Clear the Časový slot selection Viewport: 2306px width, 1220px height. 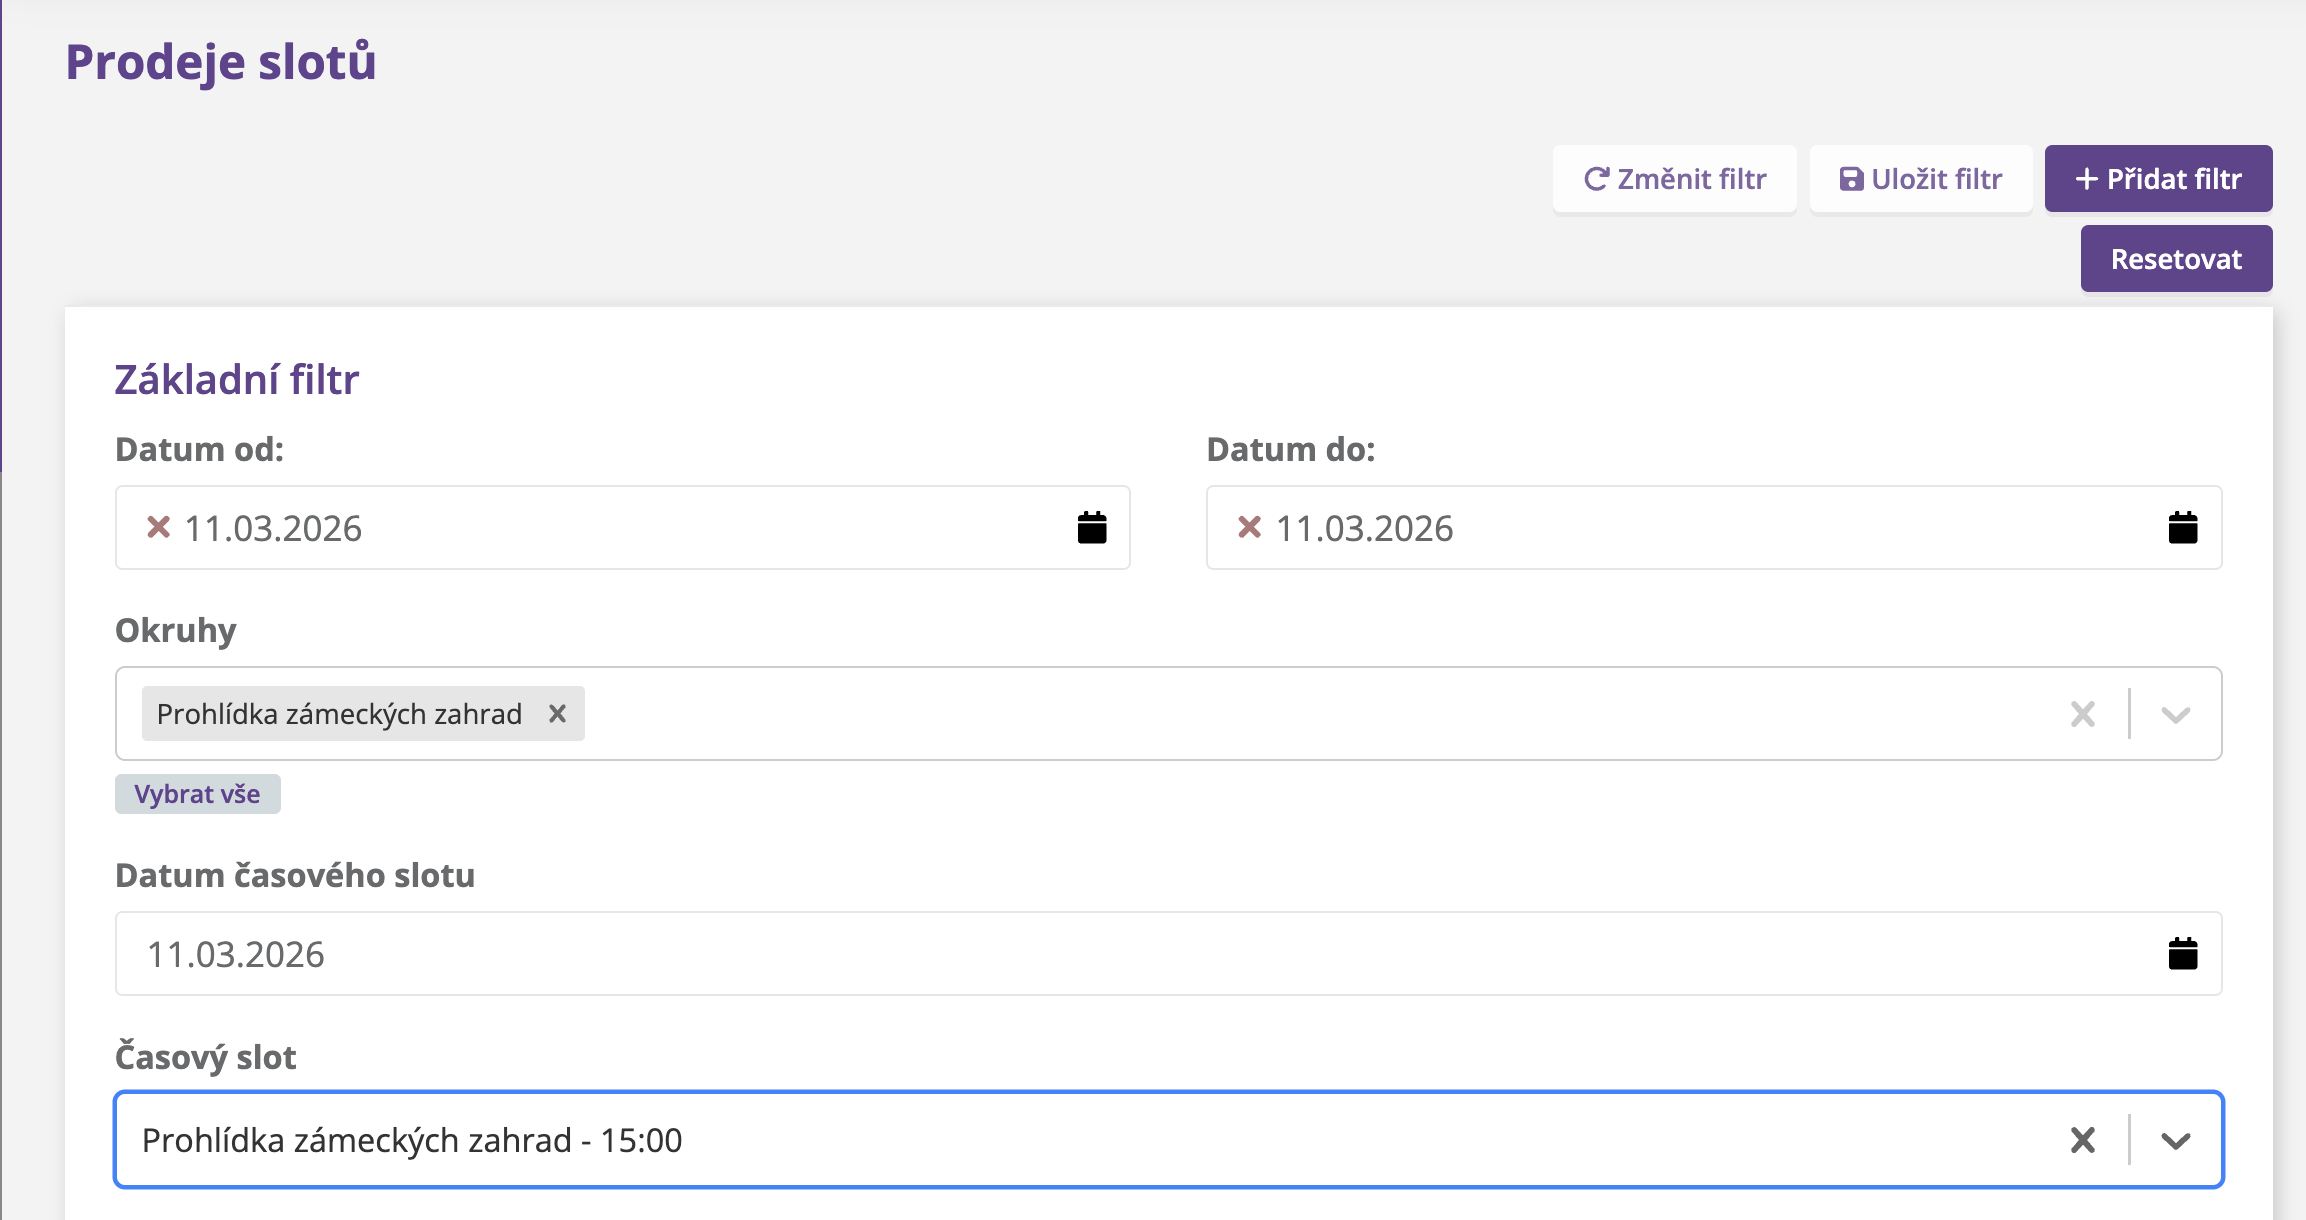click(x=2082, y=1140)
